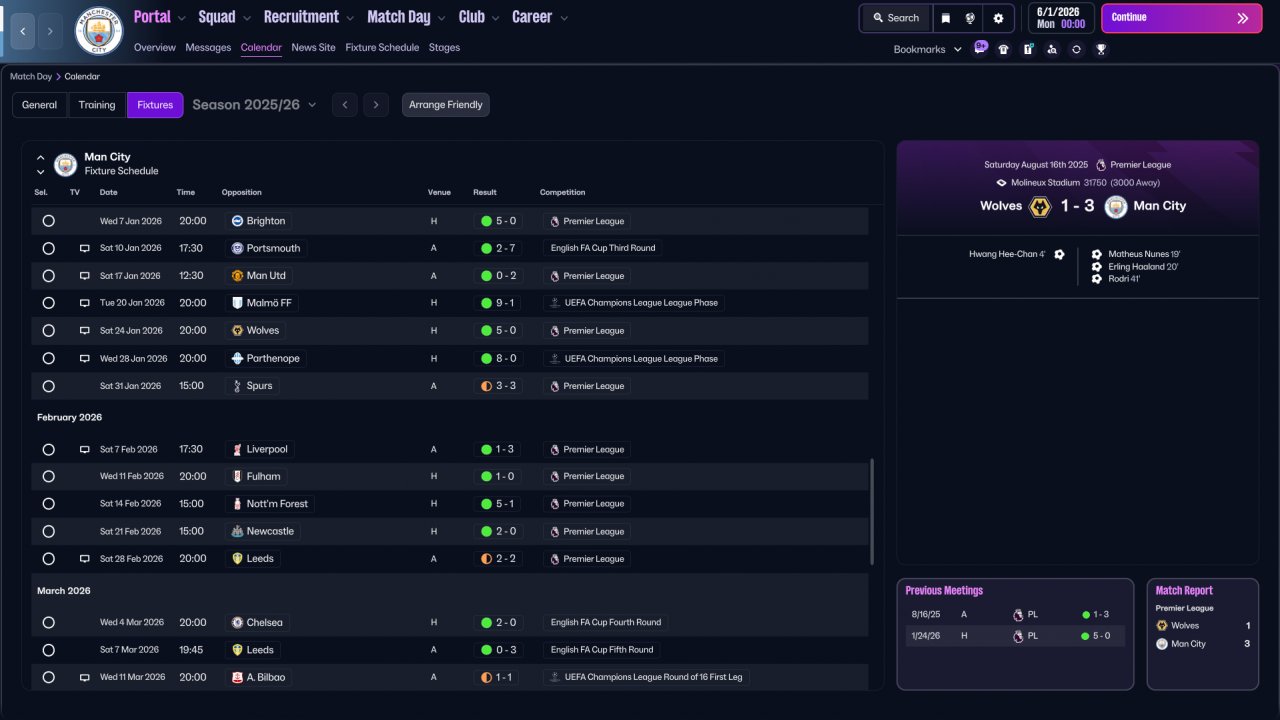This screenshot has height=720, width=1280.
Task: Select the radio button for Brighton fixture
Action: [48, 221]
